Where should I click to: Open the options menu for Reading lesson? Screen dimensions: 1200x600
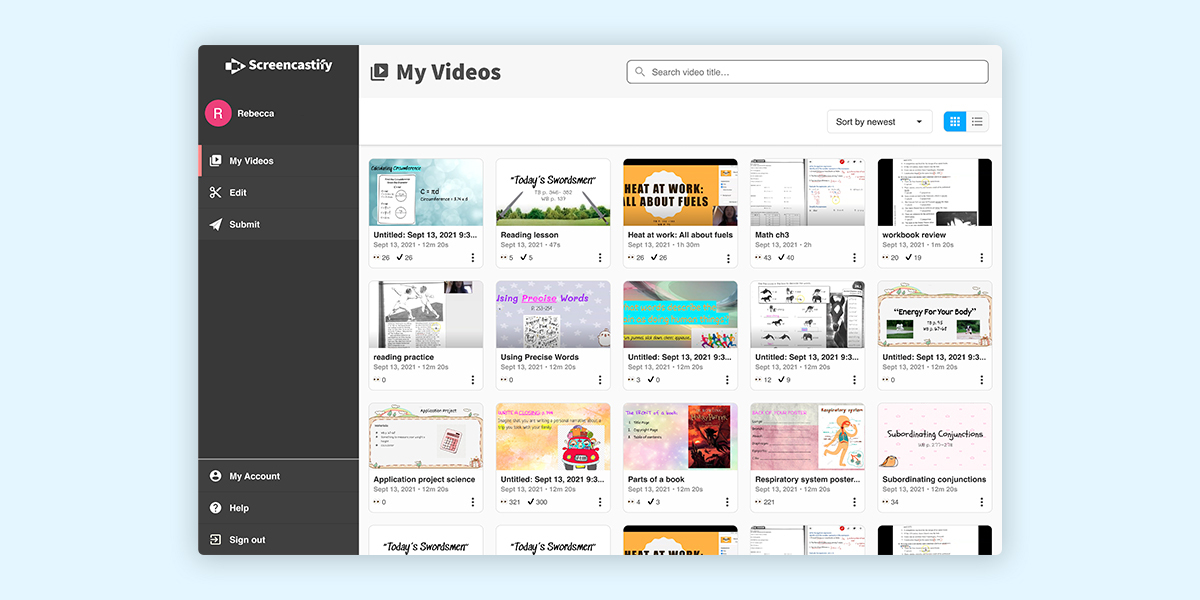pos(599,258)
